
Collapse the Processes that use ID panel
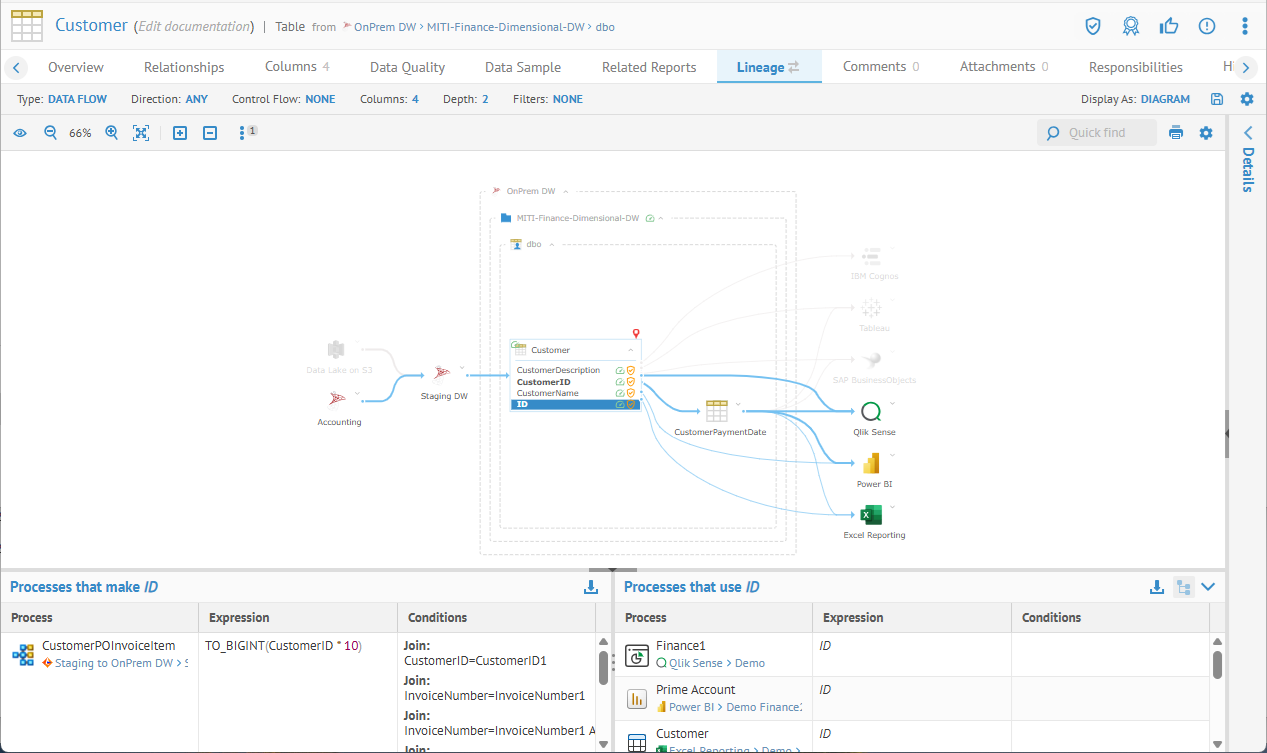(1208, 587)
